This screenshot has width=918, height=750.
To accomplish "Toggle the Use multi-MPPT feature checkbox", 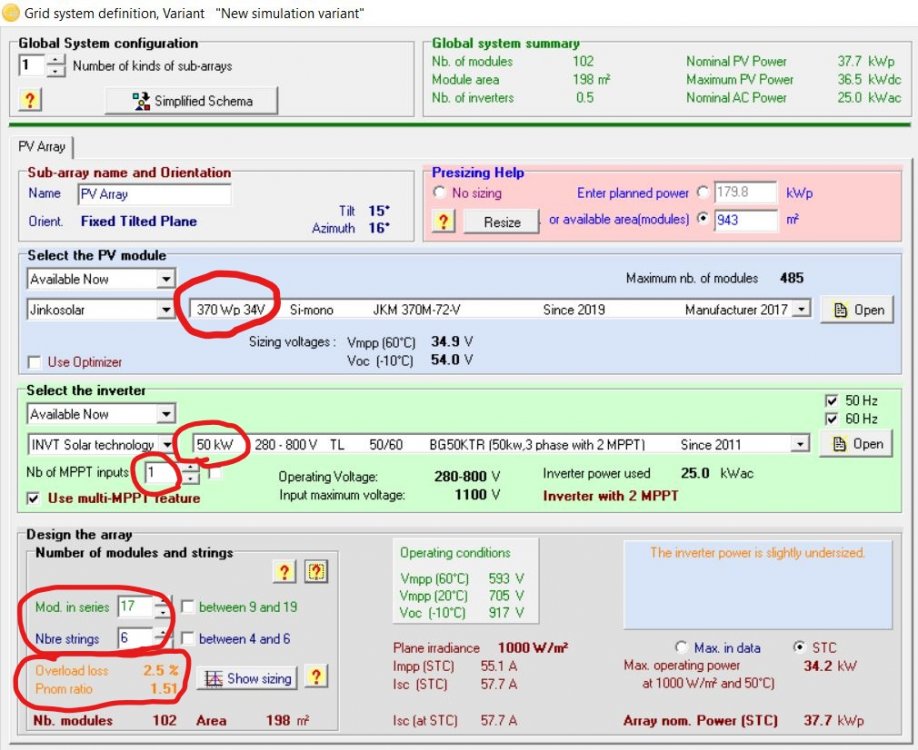I will coord(35,498).
